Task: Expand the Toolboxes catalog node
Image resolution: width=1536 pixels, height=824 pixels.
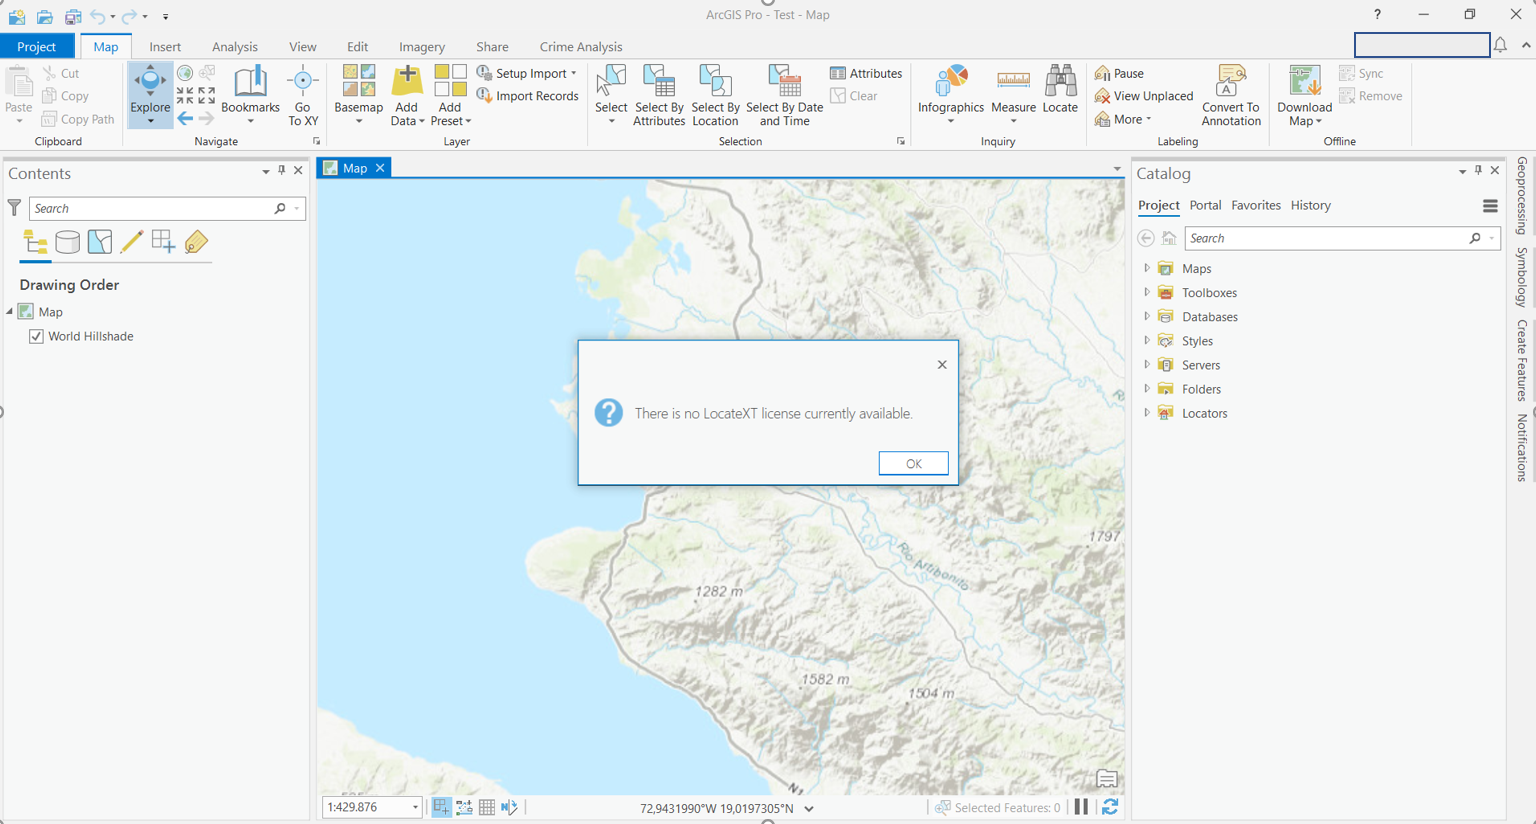Action: pyautogui.click(x=1147, y=293)
